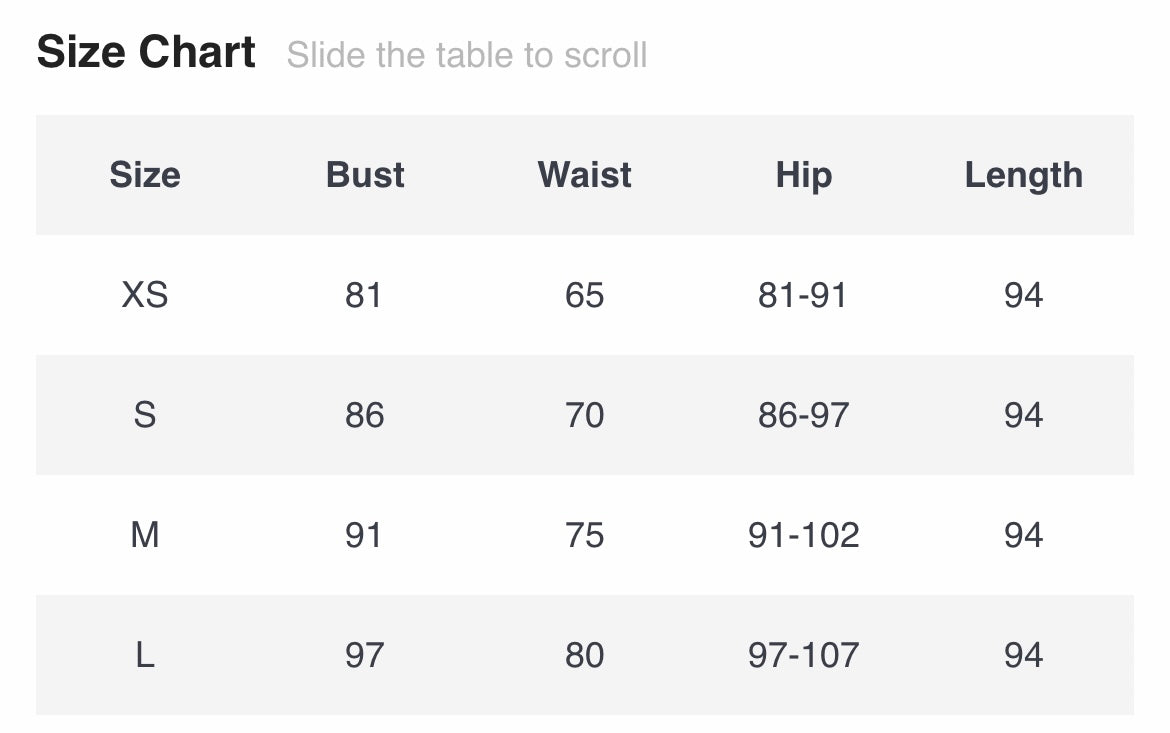The width and height of the screenshot is (1170, 733).
Task: Click the XS hip range 81-91
Action: click(x=803, y=295)
